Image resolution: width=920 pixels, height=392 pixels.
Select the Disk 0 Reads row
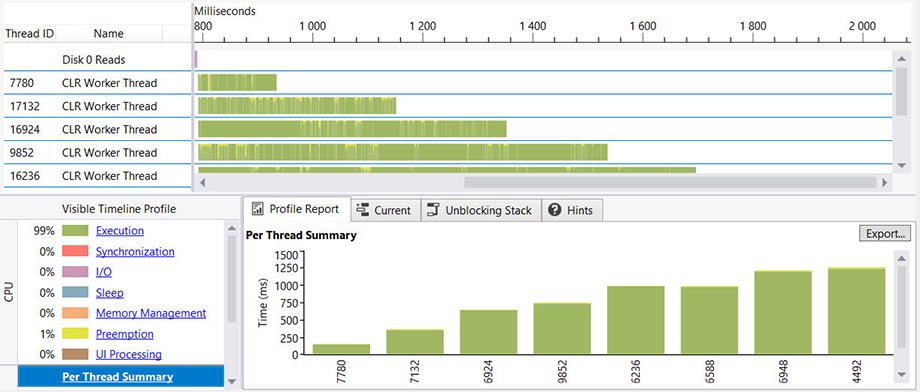coord(94,60)
